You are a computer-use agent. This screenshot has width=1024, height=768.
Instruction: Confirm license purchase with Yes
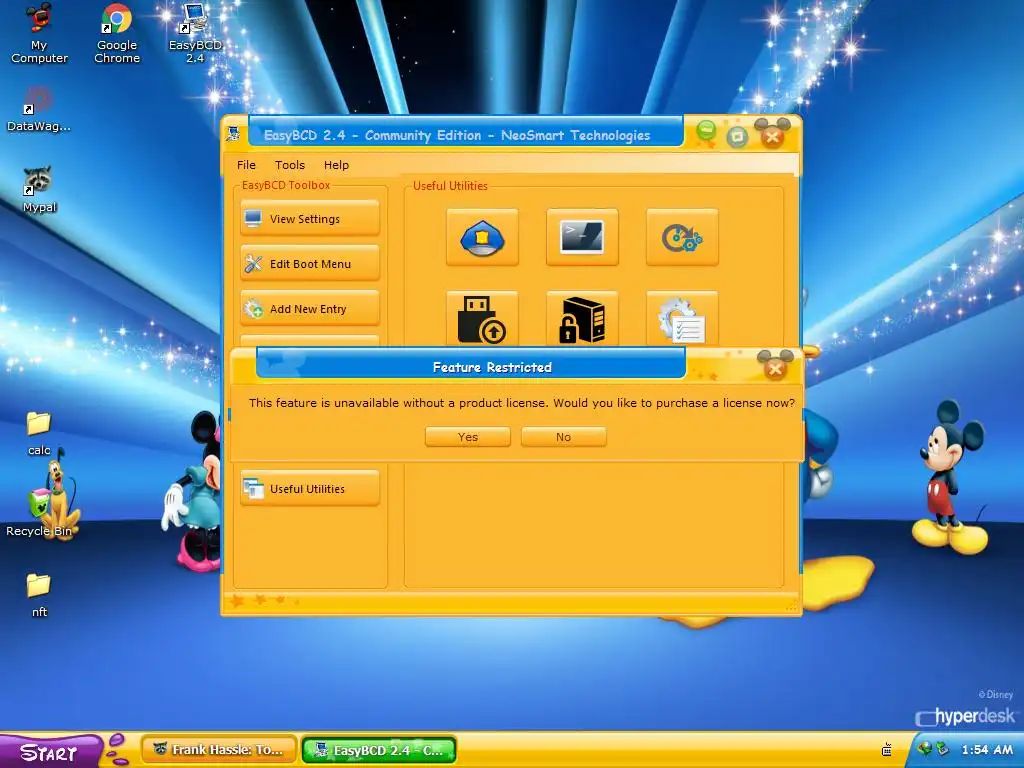point(468,437)
